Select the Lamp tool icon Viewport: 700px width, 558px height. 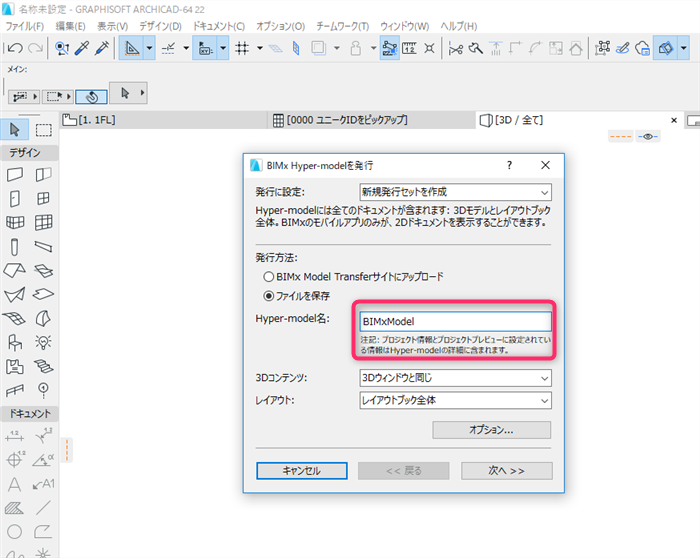pyautogui.click(x=43, y=342)
